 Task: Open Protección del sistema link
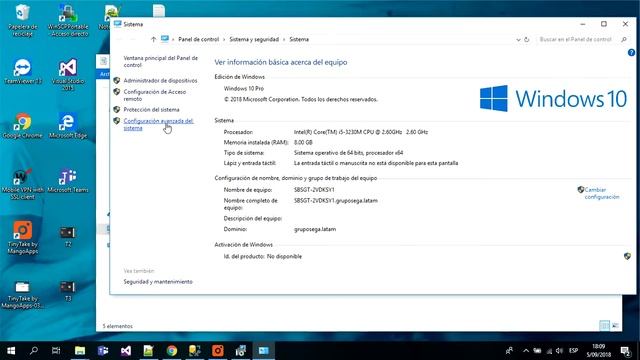(151, 109)
